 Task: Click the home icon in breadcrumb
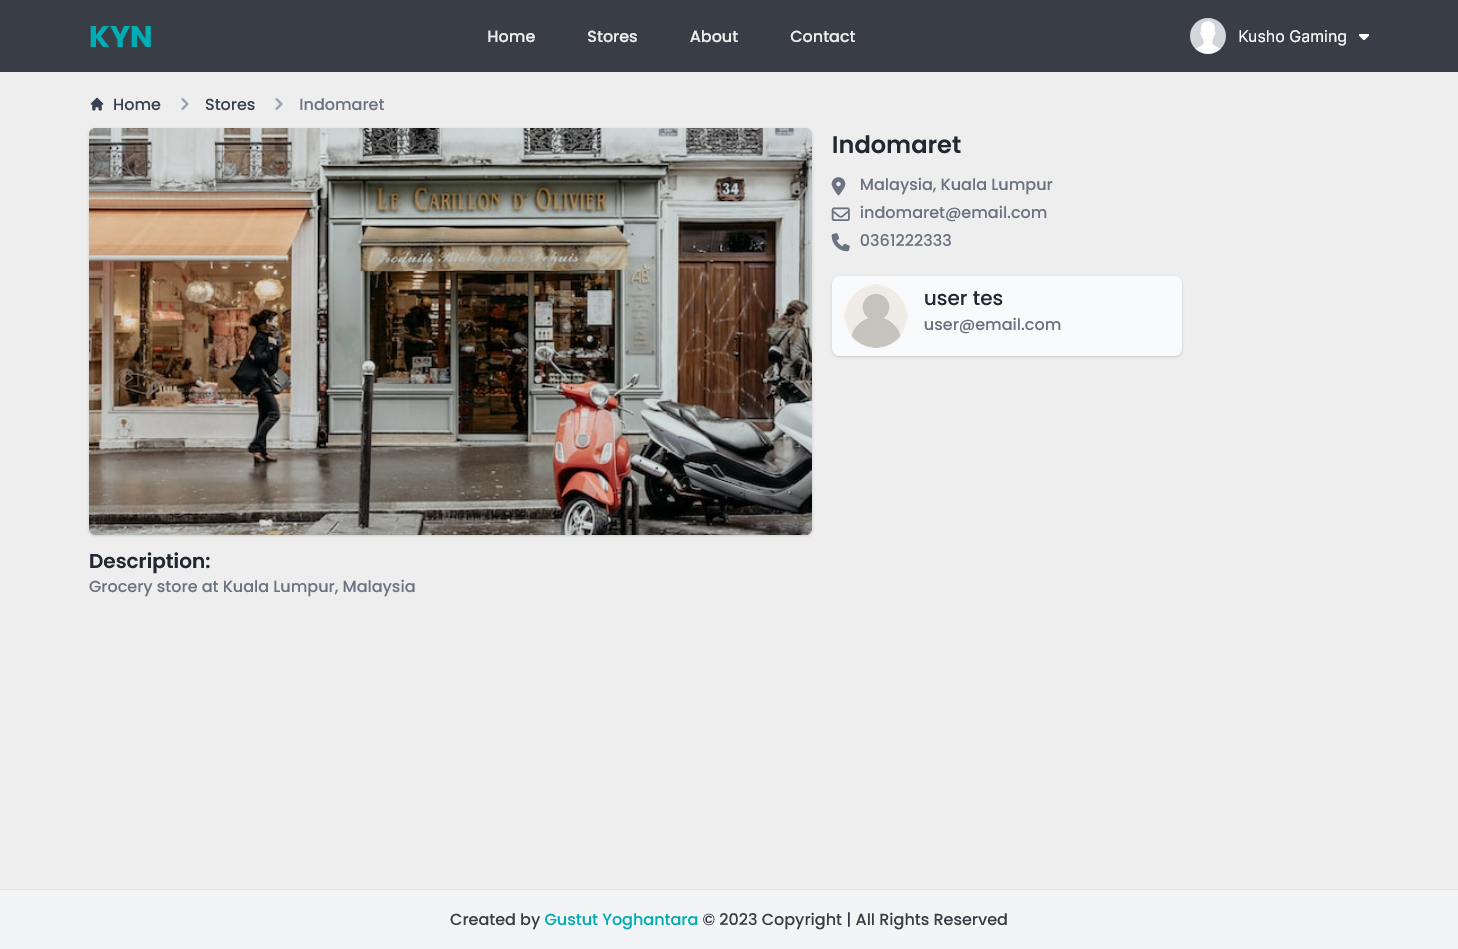[x=97, y=104]
